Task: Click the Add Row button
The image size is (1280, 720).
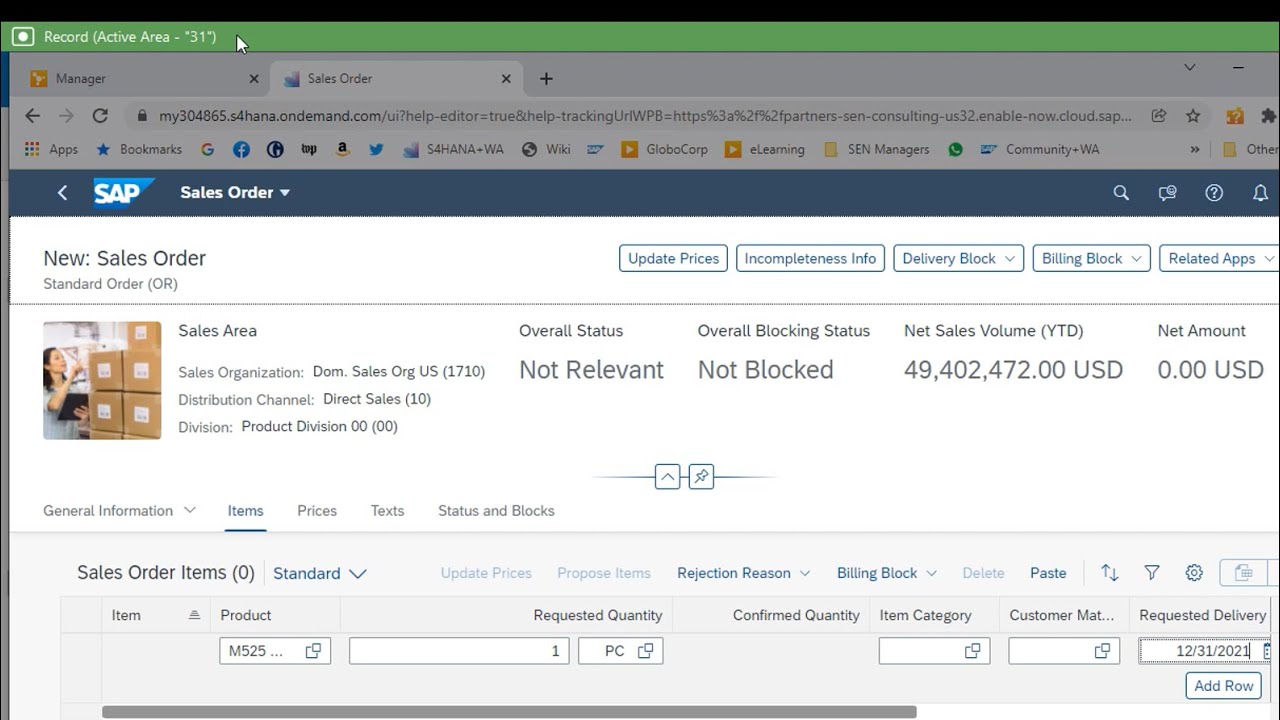Action: 1223,686
